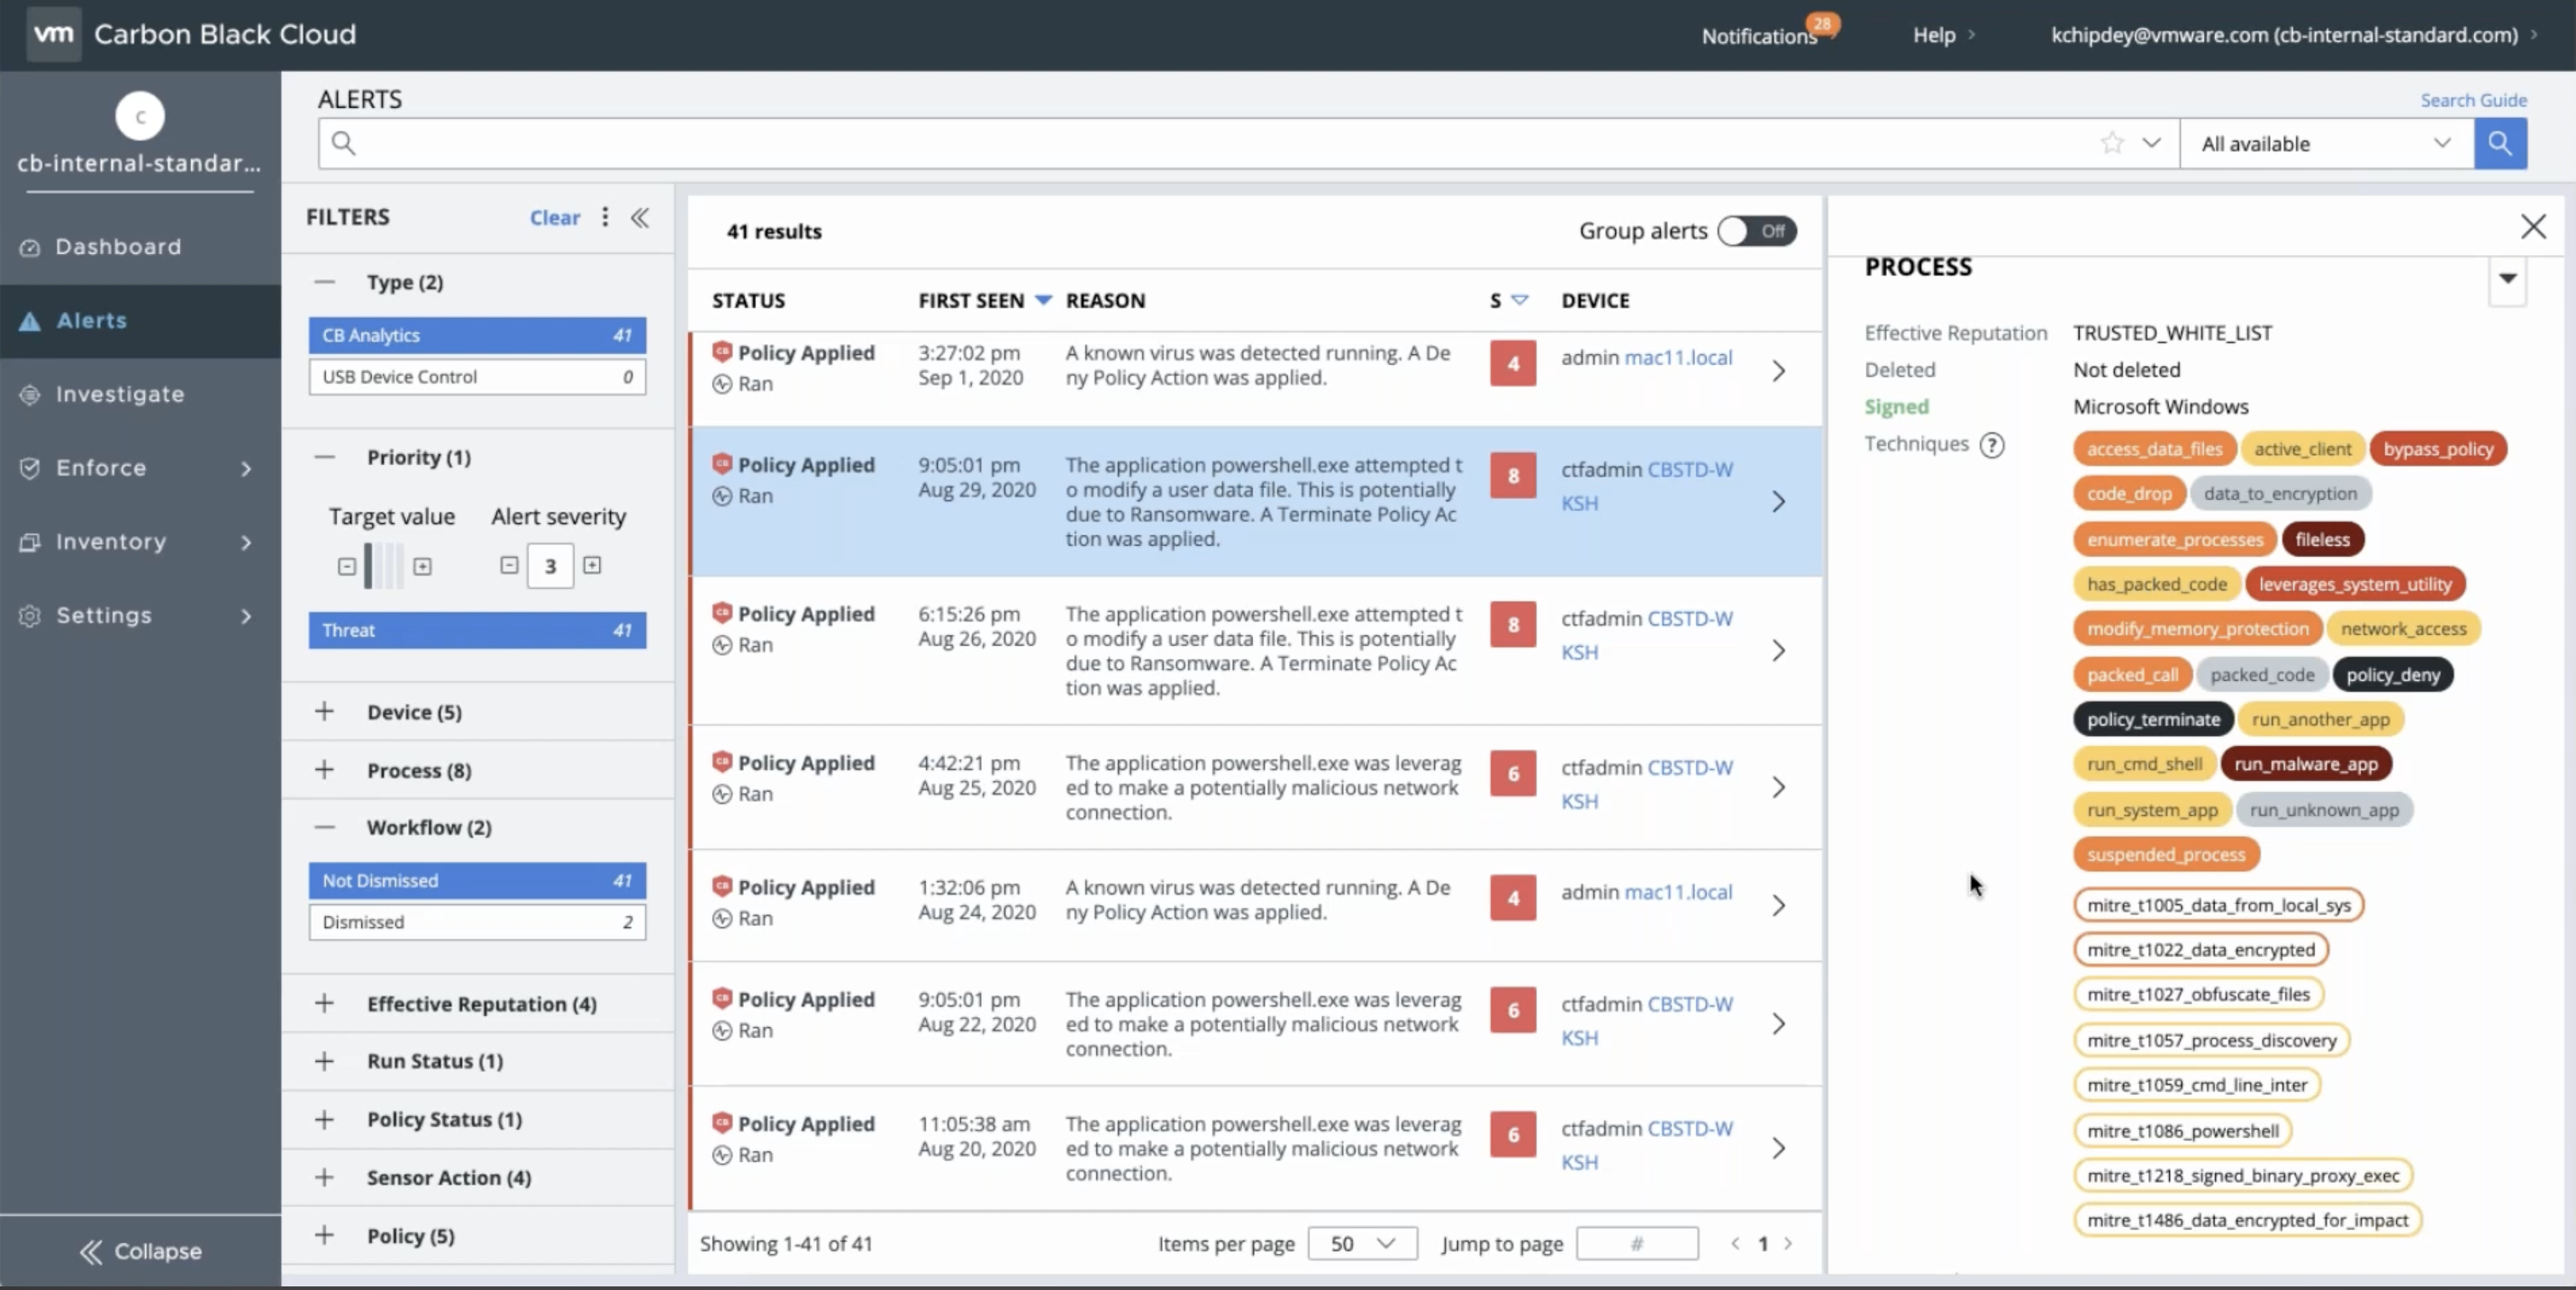Click the search magnifier inside the query field

coord(343,143)
